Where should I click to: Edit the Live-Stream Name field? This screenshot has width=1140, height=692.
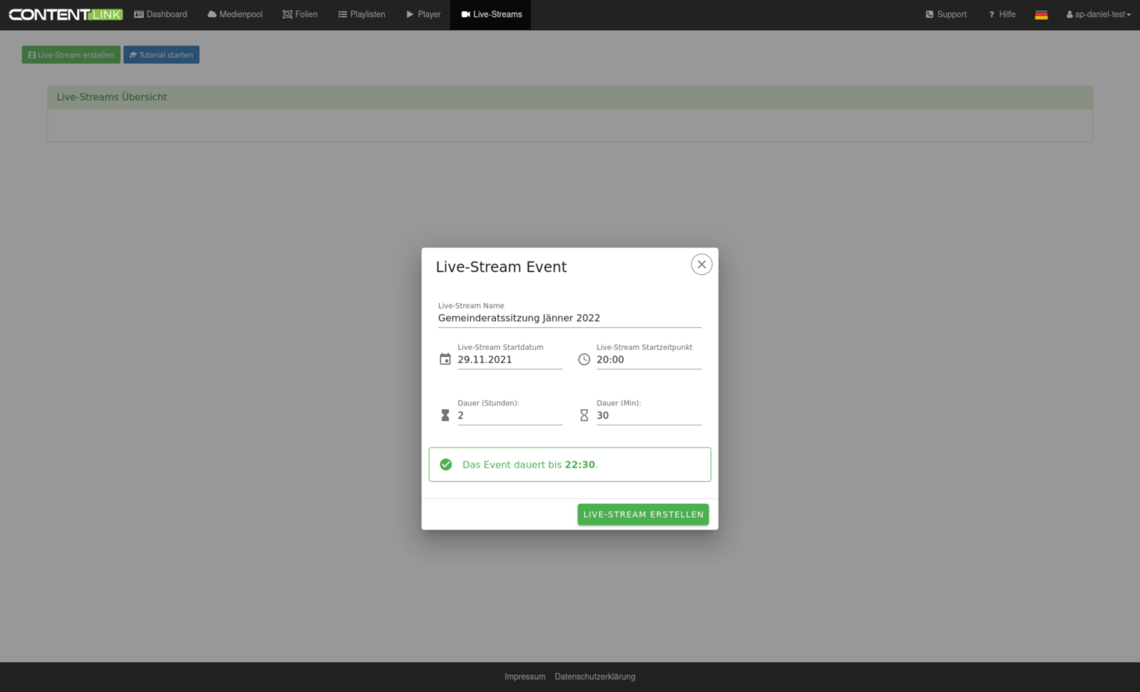coord(569,318)
